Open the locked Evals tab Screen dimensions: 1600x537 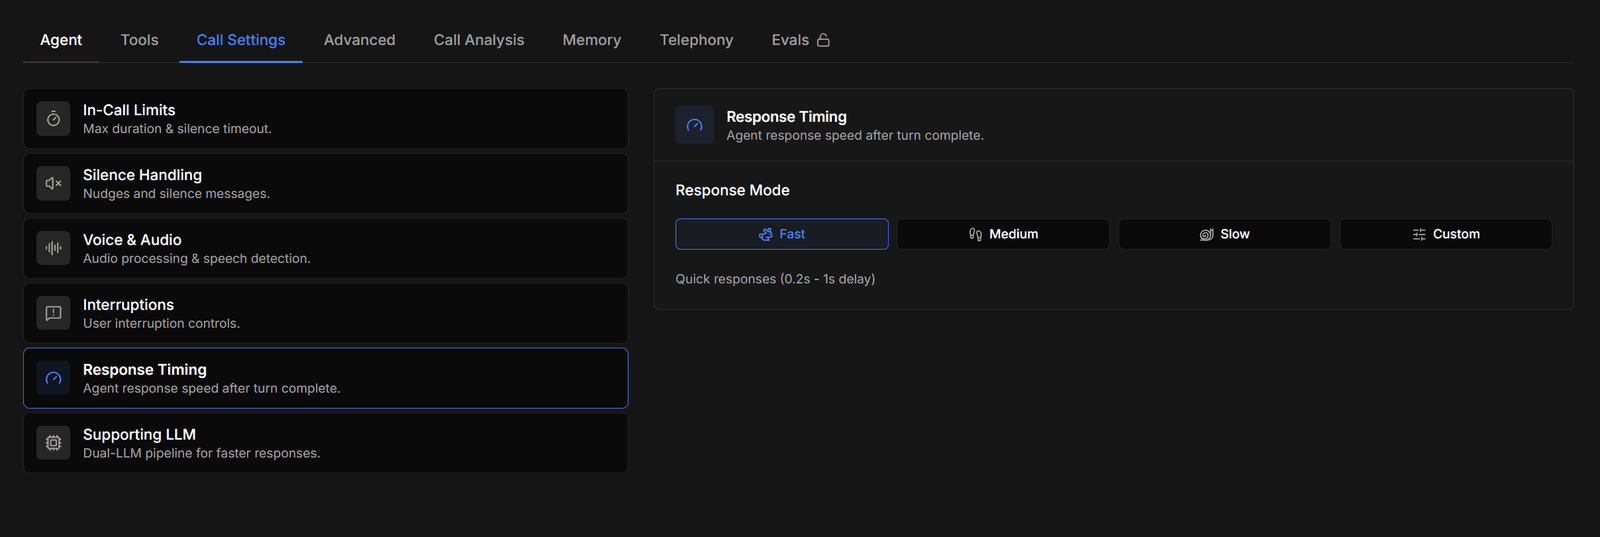(800, 40)
